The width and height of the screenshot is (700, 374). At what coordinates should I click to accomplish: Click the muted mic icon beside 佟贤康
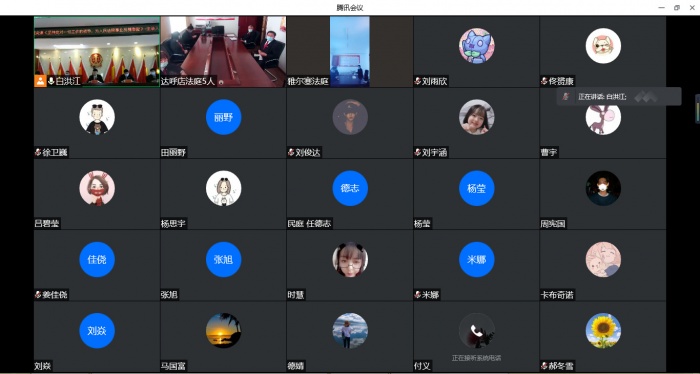coord(544,81)
